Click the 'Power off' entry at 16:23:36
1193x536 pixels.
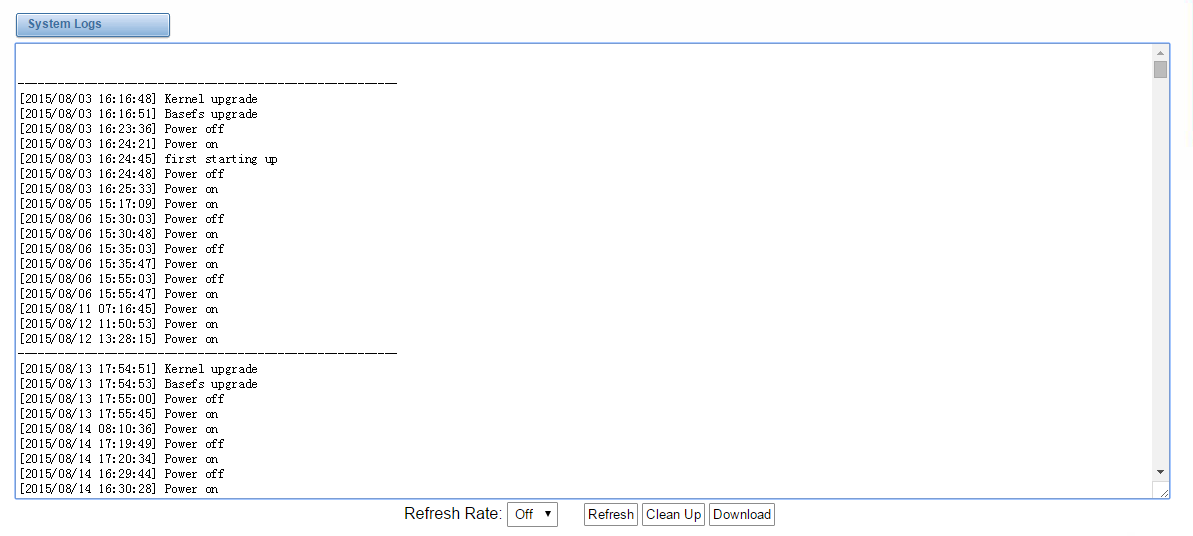122,129
